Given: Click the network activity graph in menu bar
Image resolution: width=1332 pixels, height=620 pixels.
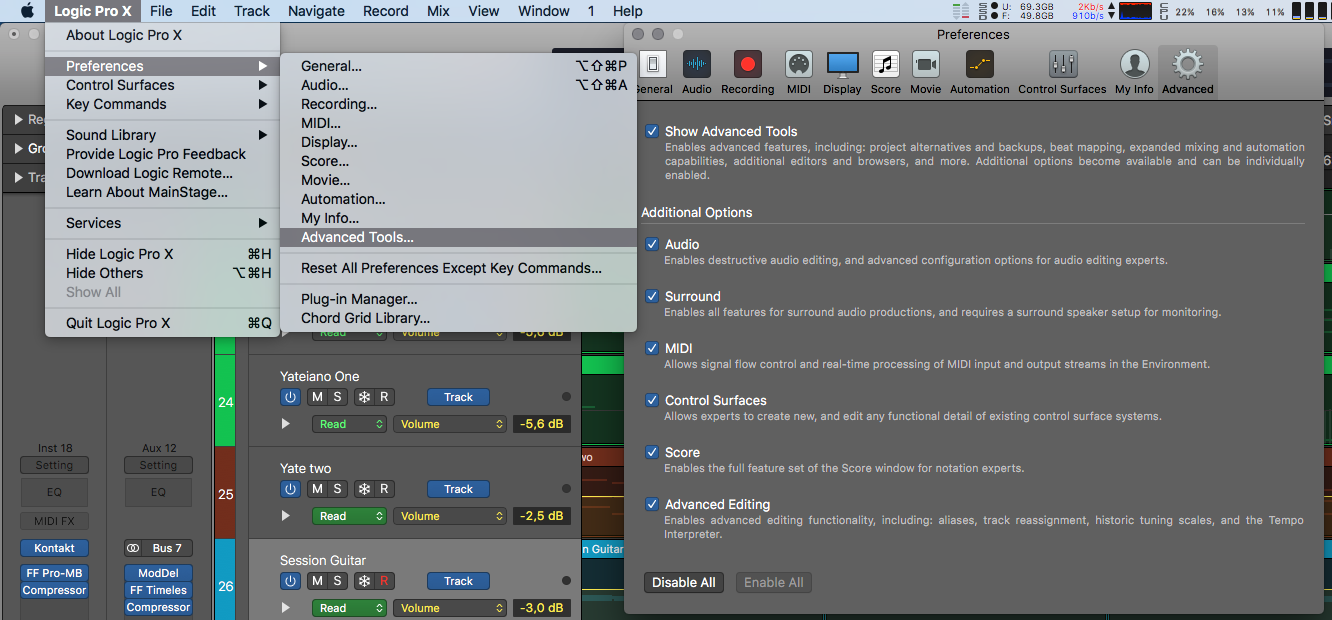Looking at the screenshot, I should point(1134,11).
